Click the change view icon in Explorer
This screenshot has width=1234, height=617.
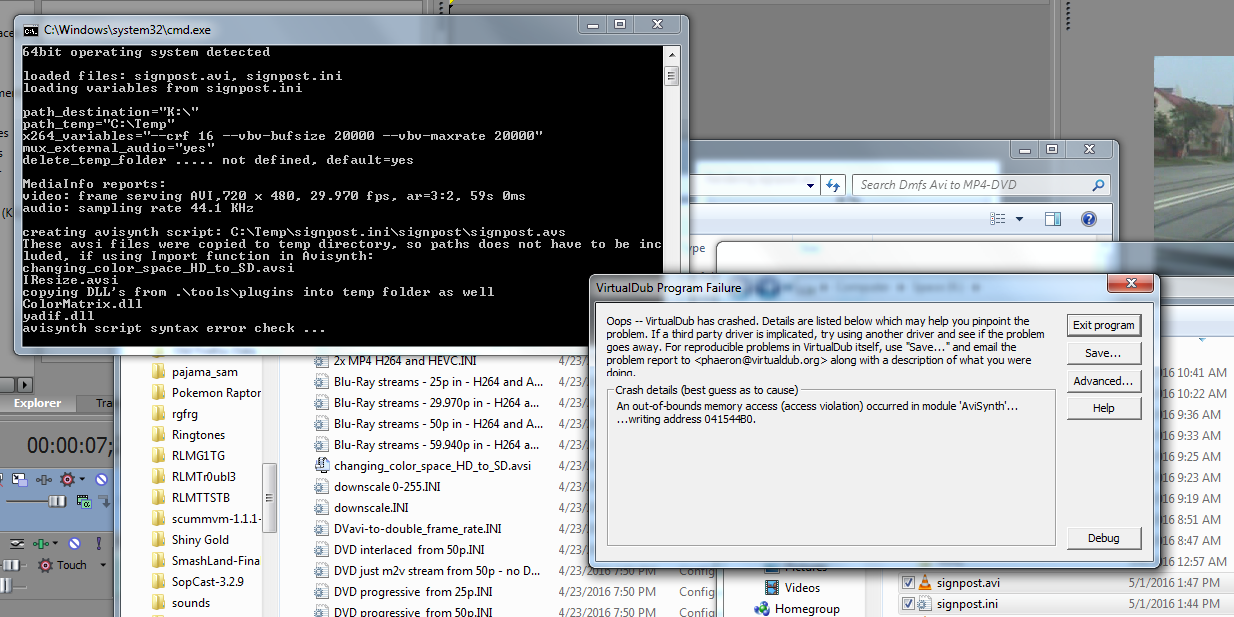click(997, 219)
